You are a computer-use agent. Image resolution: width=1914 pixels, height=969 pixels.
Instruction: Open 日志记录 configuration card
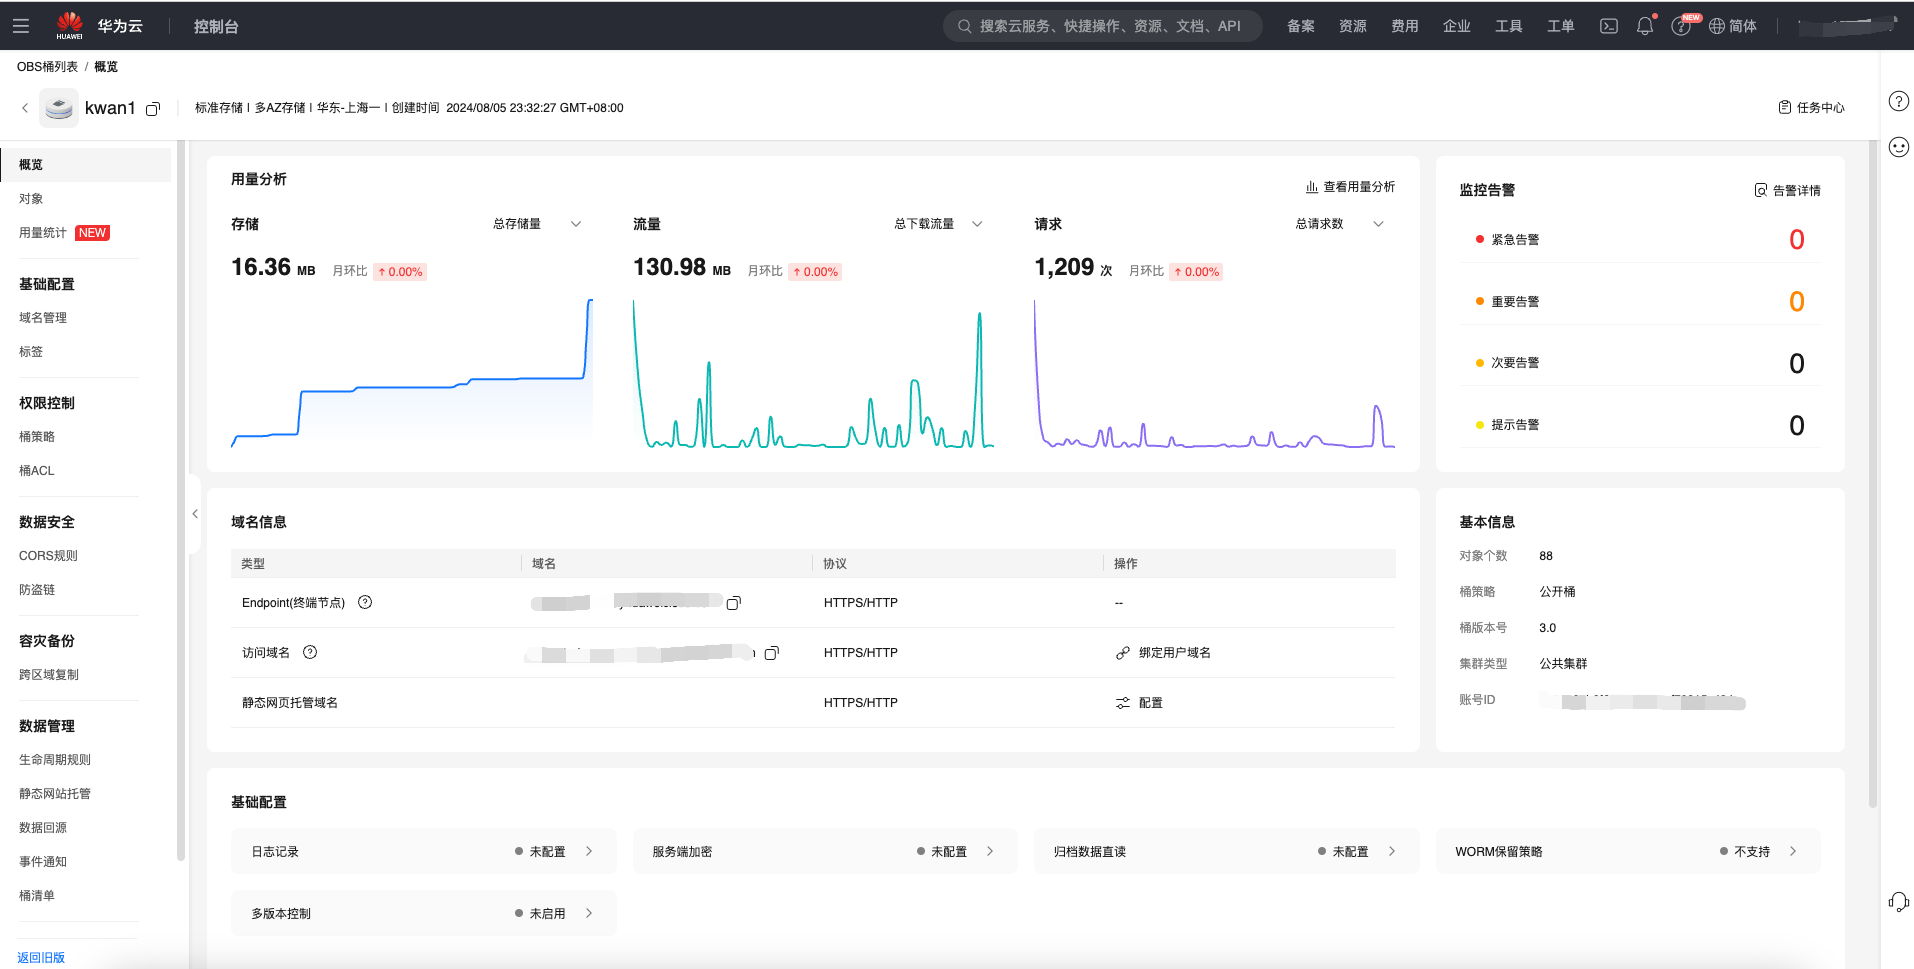click(423, 852)
